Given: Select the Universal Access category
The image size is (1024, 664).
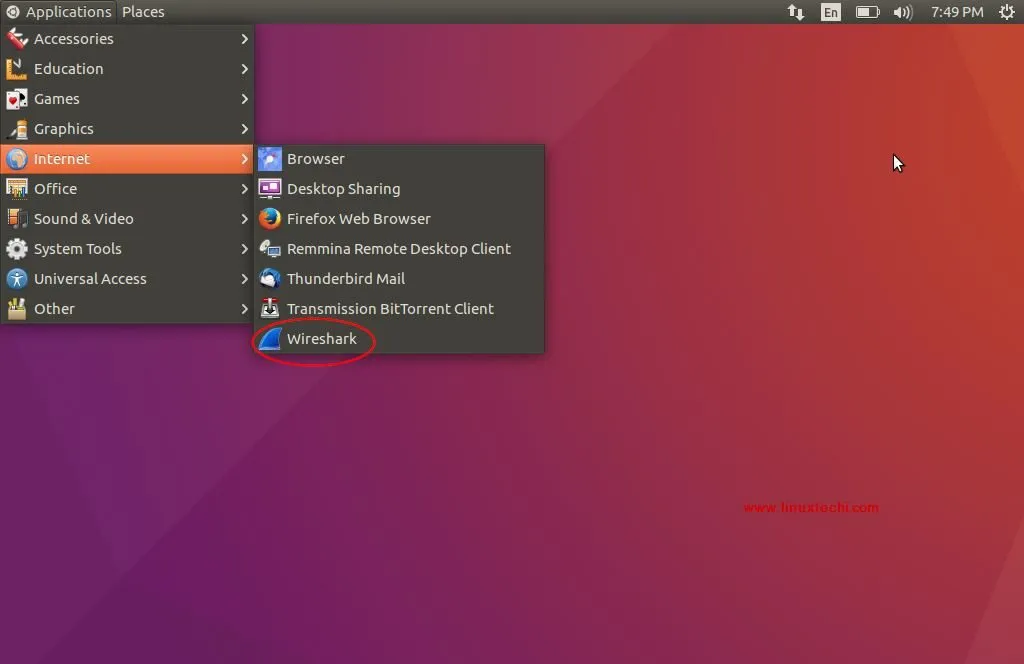Looking at the screenshot, I should click(91, 278).
